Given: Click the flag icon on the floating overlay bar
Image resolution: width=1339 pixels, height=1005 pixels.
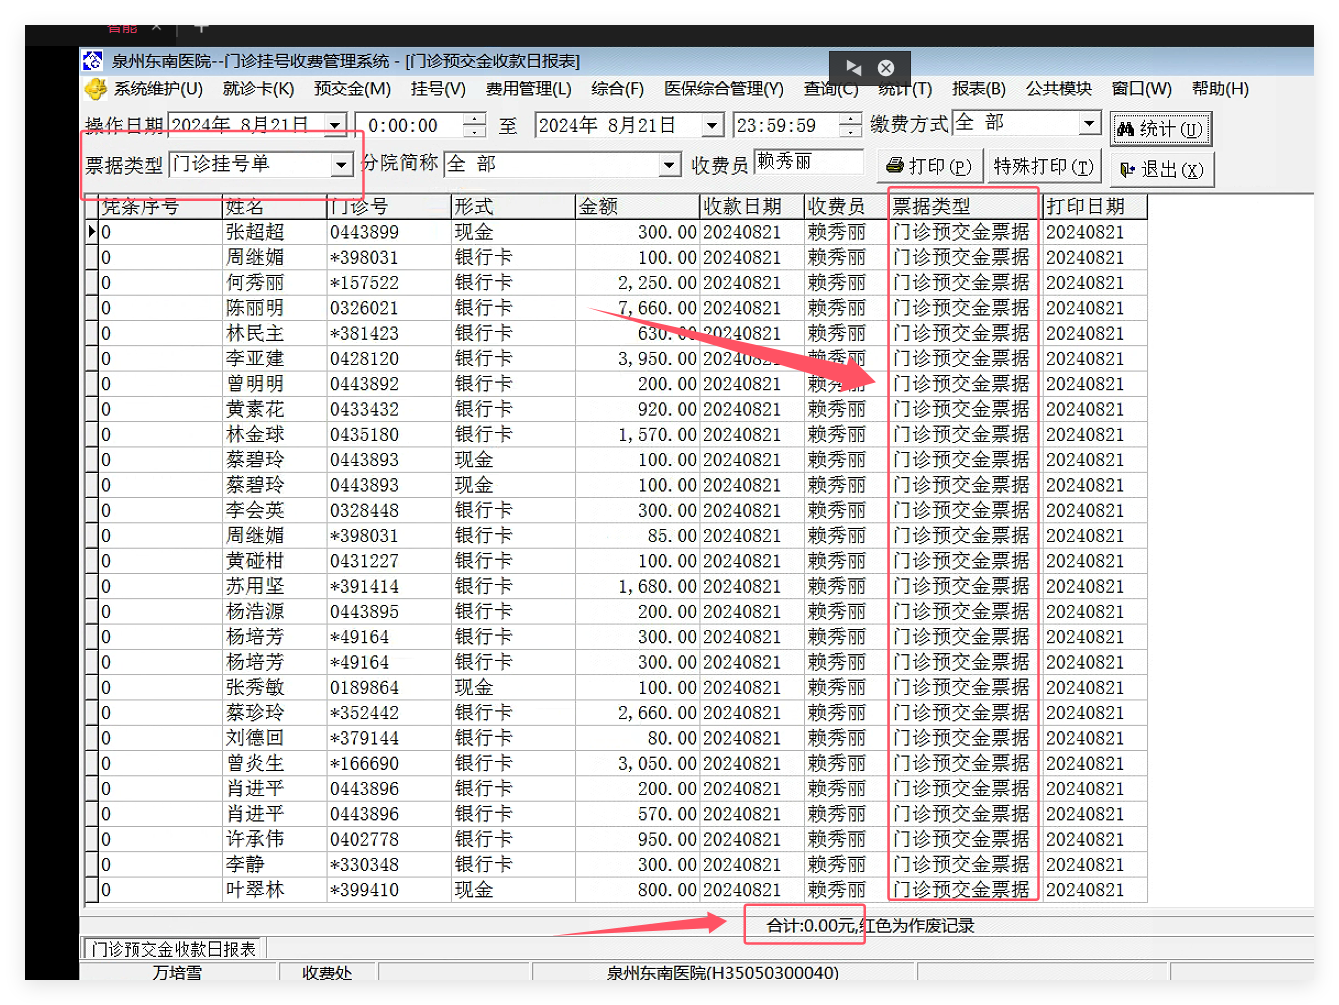Looking at the screenshot, I should (853, 68).
